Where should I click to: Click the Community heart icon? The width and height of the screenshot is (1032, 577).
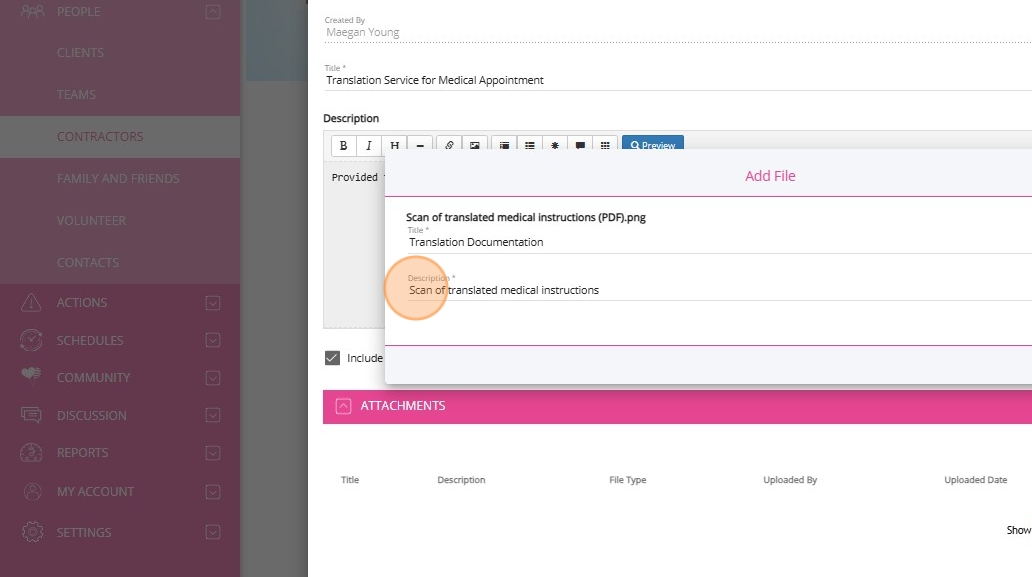tap(31, 375)
